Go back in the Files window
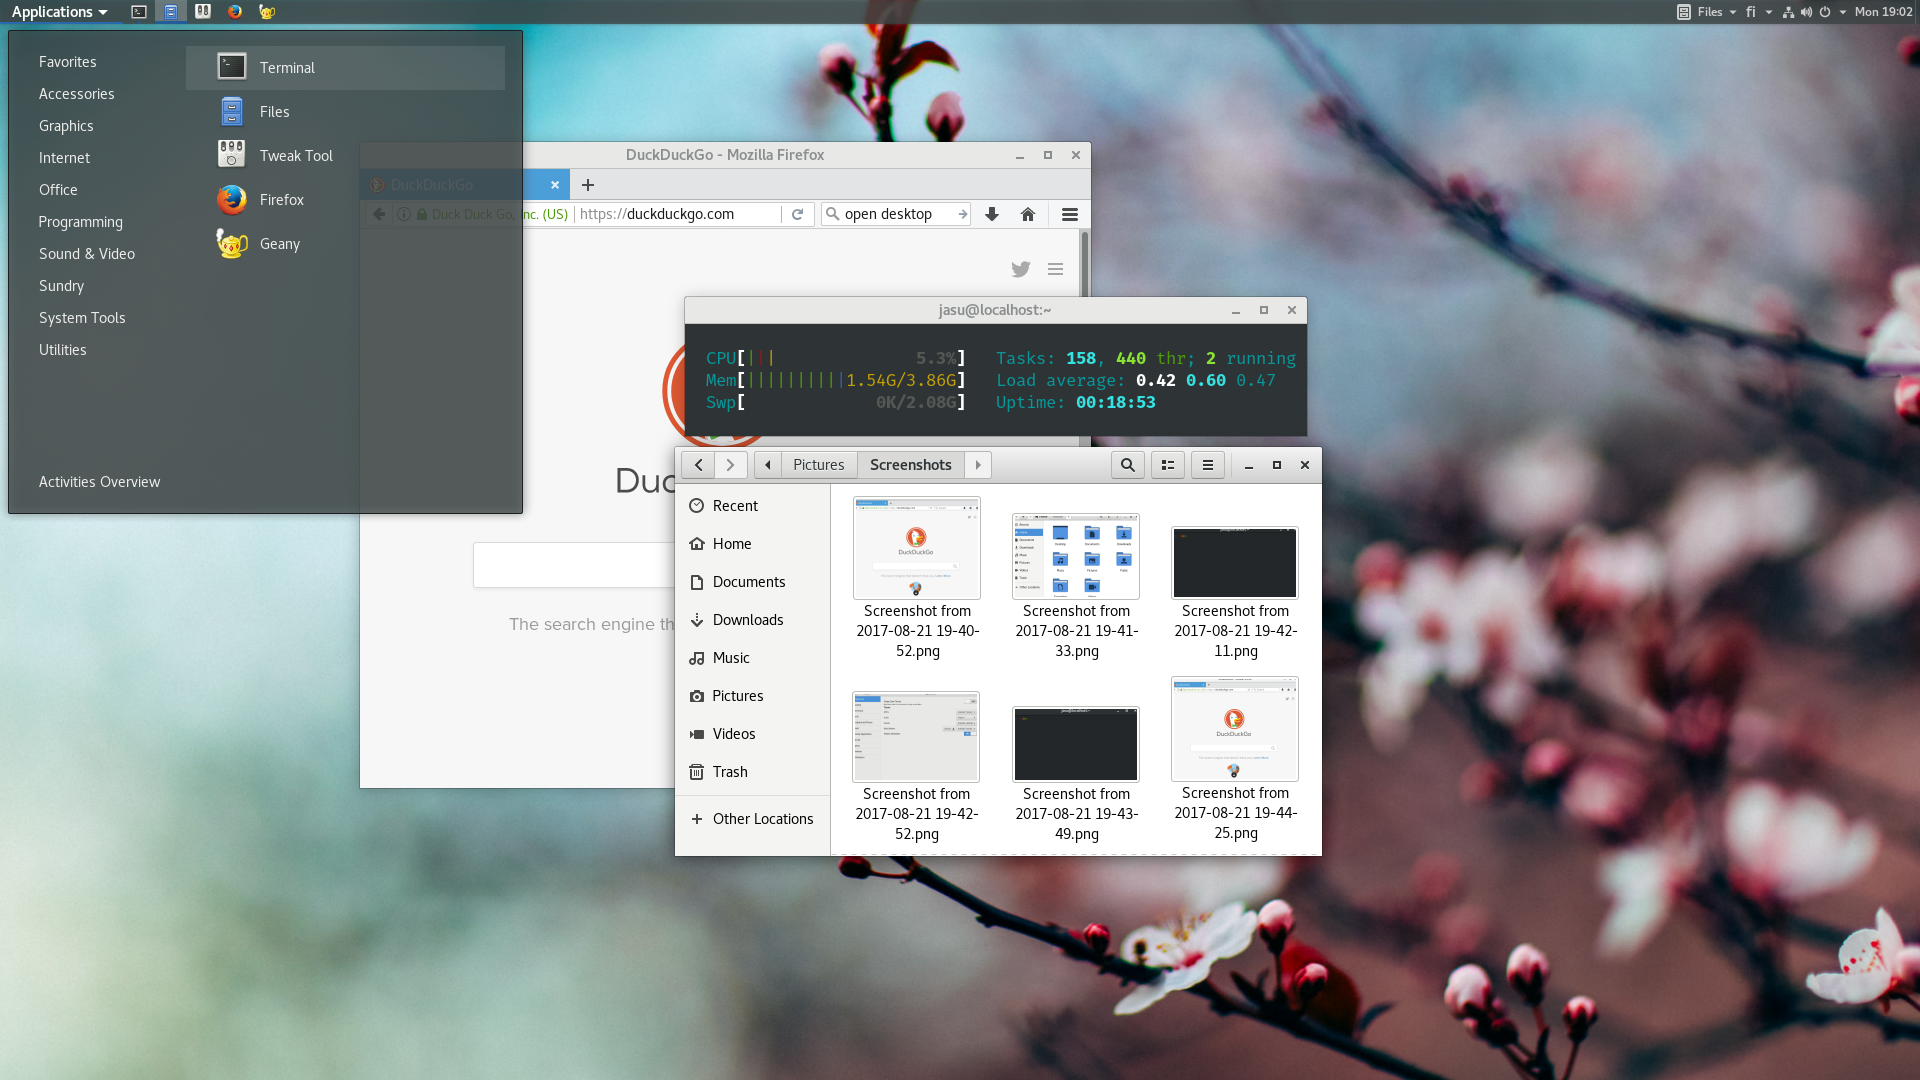Viewport: 1920px width, 1080px height. 699,465
